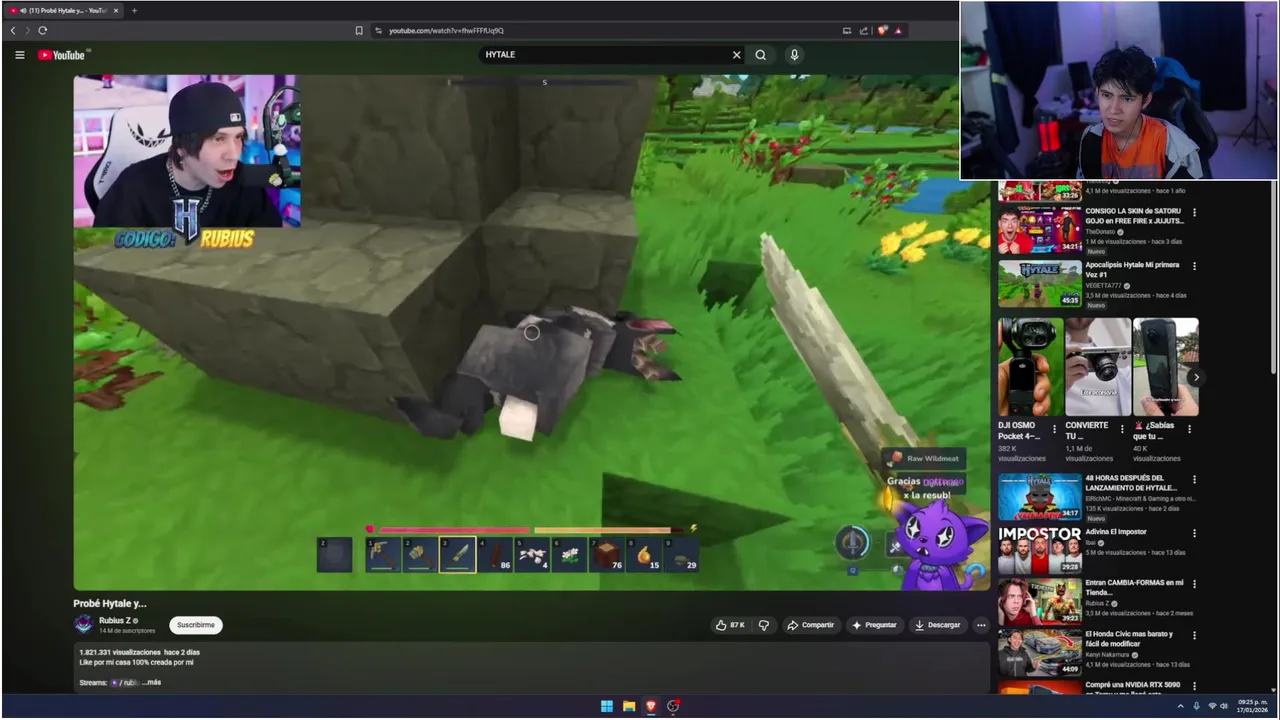1280x720 pixels.
Task: Open Brave sidebar panel icon
Action: [x=846, y=31]
